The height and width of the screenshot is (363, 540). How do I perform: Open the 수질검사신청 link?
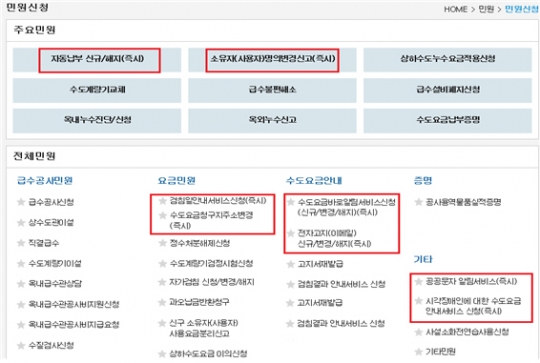51,345
